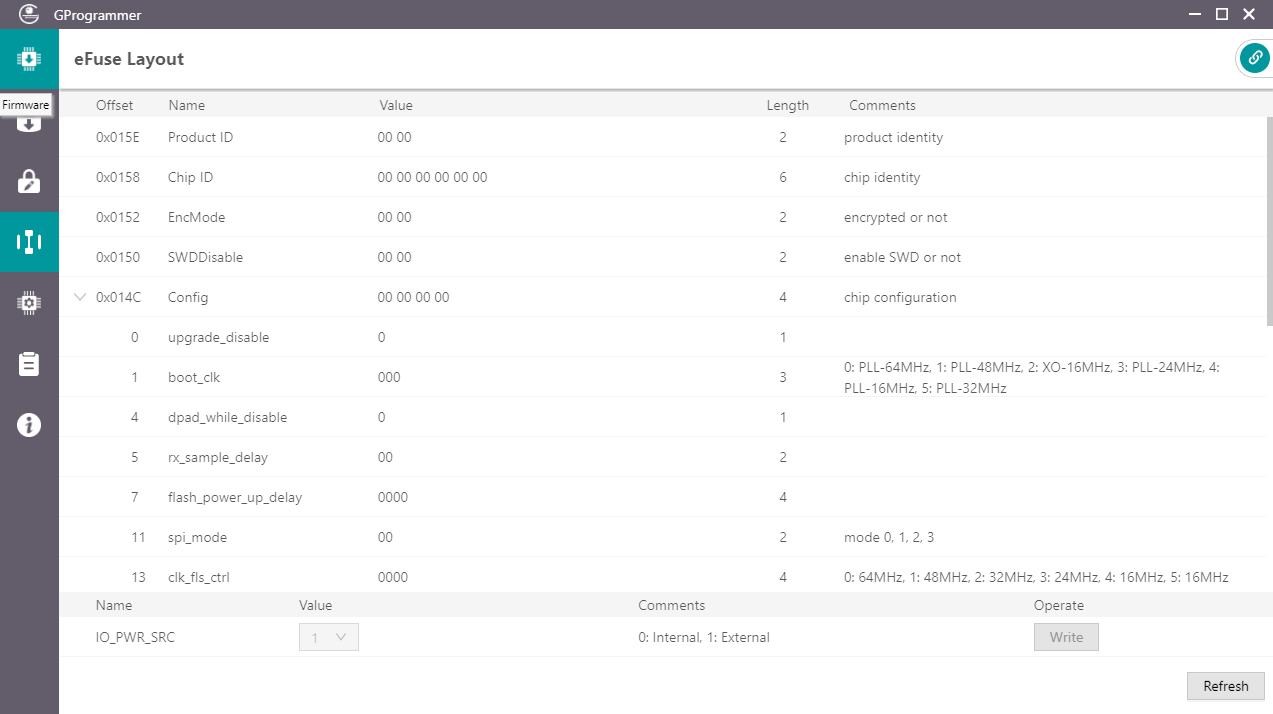
Task: Open the info/about icon in sidebar
Action: 29,425
